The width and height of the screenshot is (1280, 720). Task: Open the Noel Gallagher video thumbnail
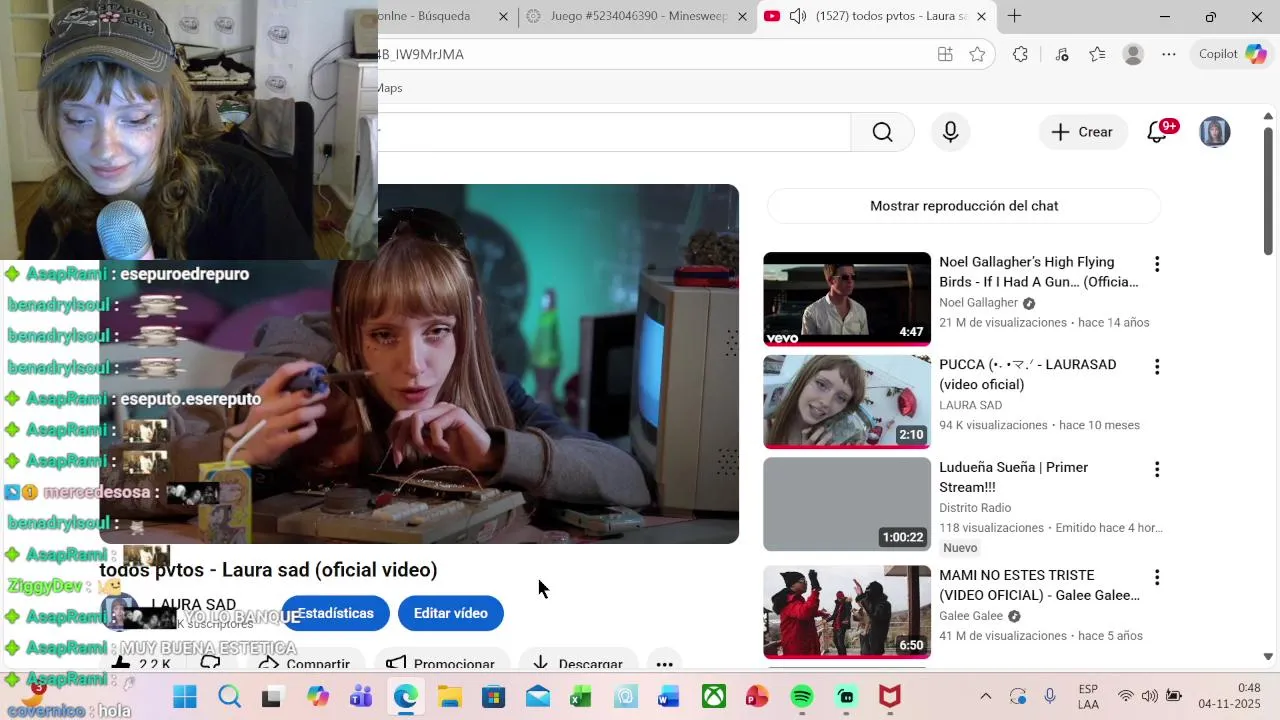click(x=847, y=299)
